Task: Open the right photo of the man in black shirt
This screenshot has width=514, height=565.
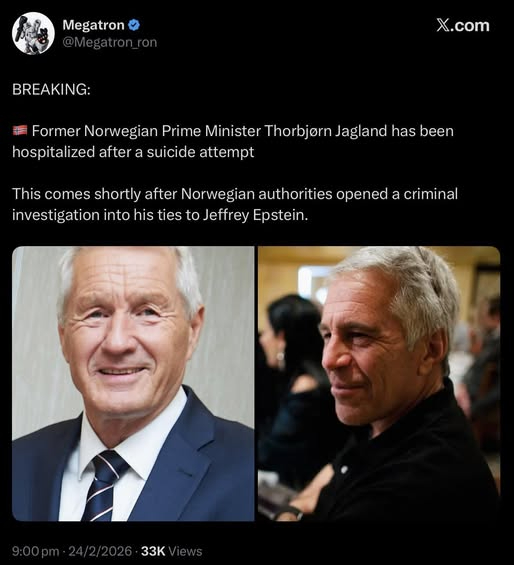Action: click(379, 384)
